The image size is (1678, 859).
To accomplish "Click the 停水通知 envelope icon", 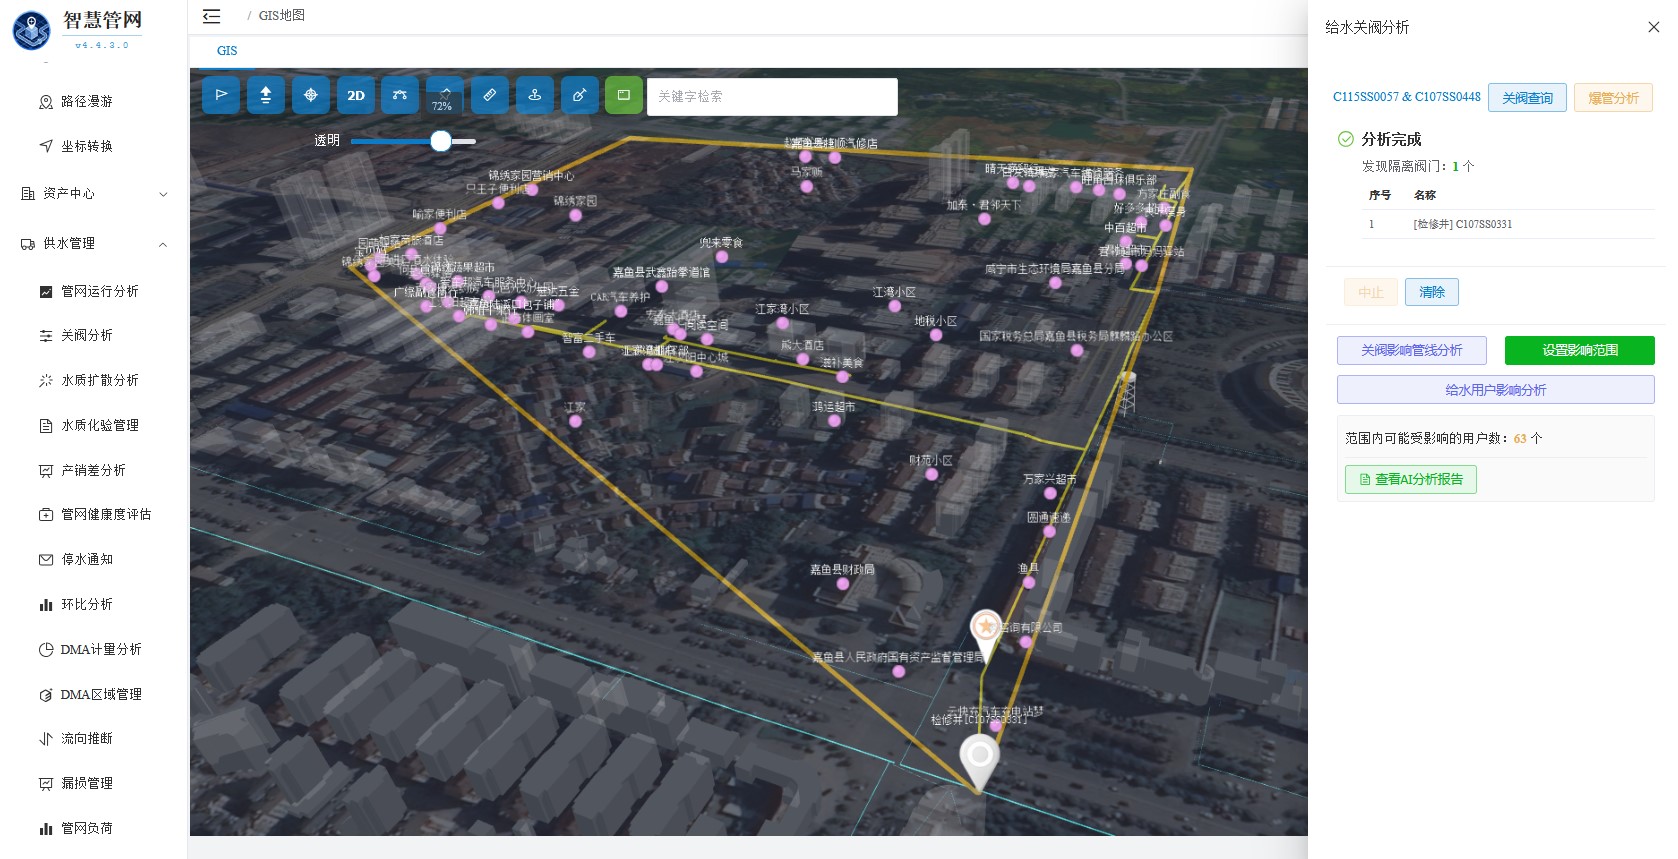I will coord(45,559).
